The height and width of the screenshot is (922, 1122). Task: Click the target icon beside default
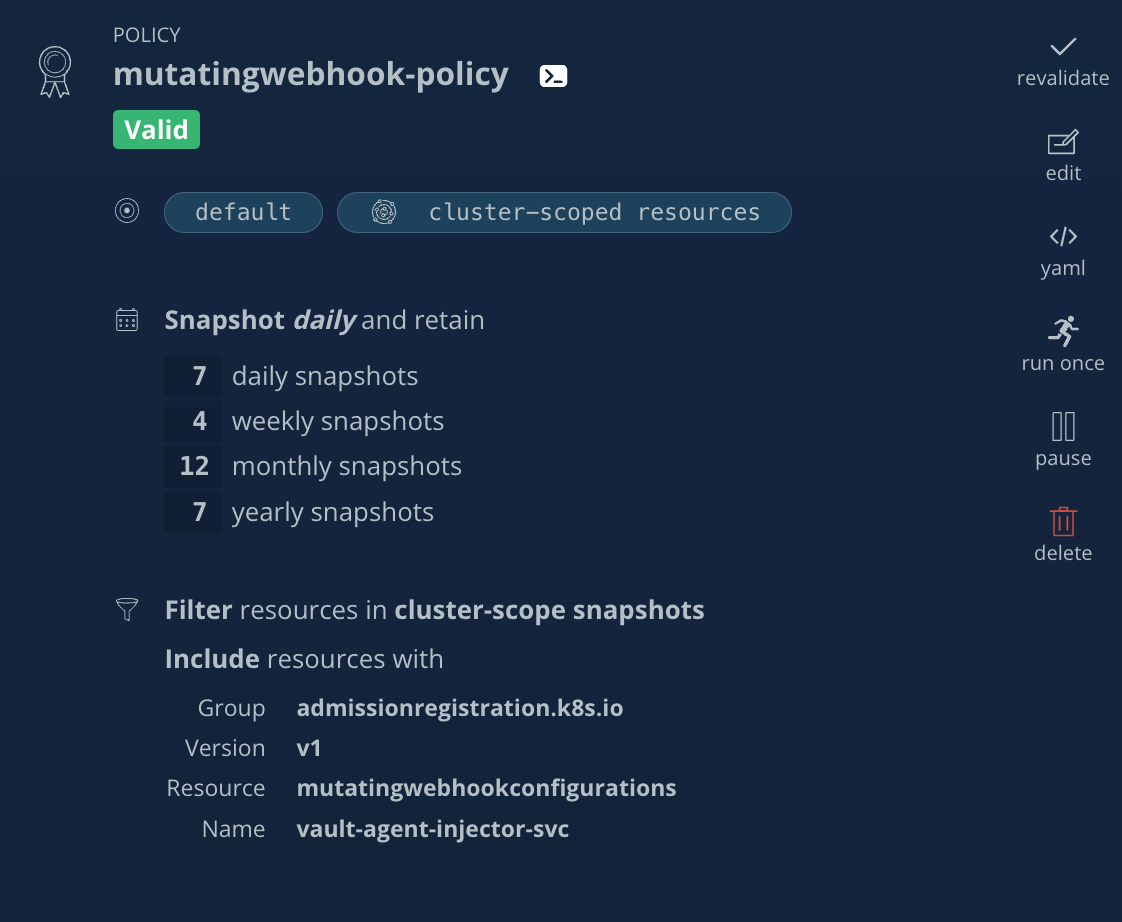pyautogui.click(x=127, y=211)
